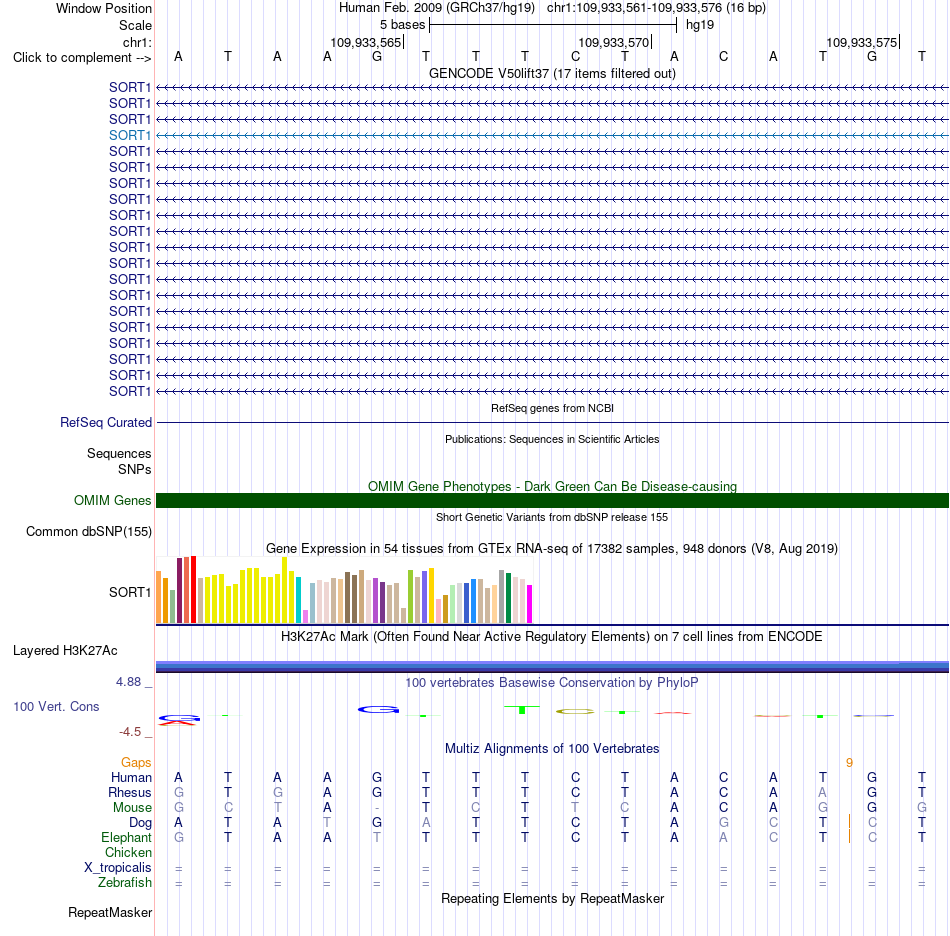Open 'Publications: Sequences in Scientific Articles' title
Screen dimensions: 950x936
pyautogui.click(x=552, y=439)
